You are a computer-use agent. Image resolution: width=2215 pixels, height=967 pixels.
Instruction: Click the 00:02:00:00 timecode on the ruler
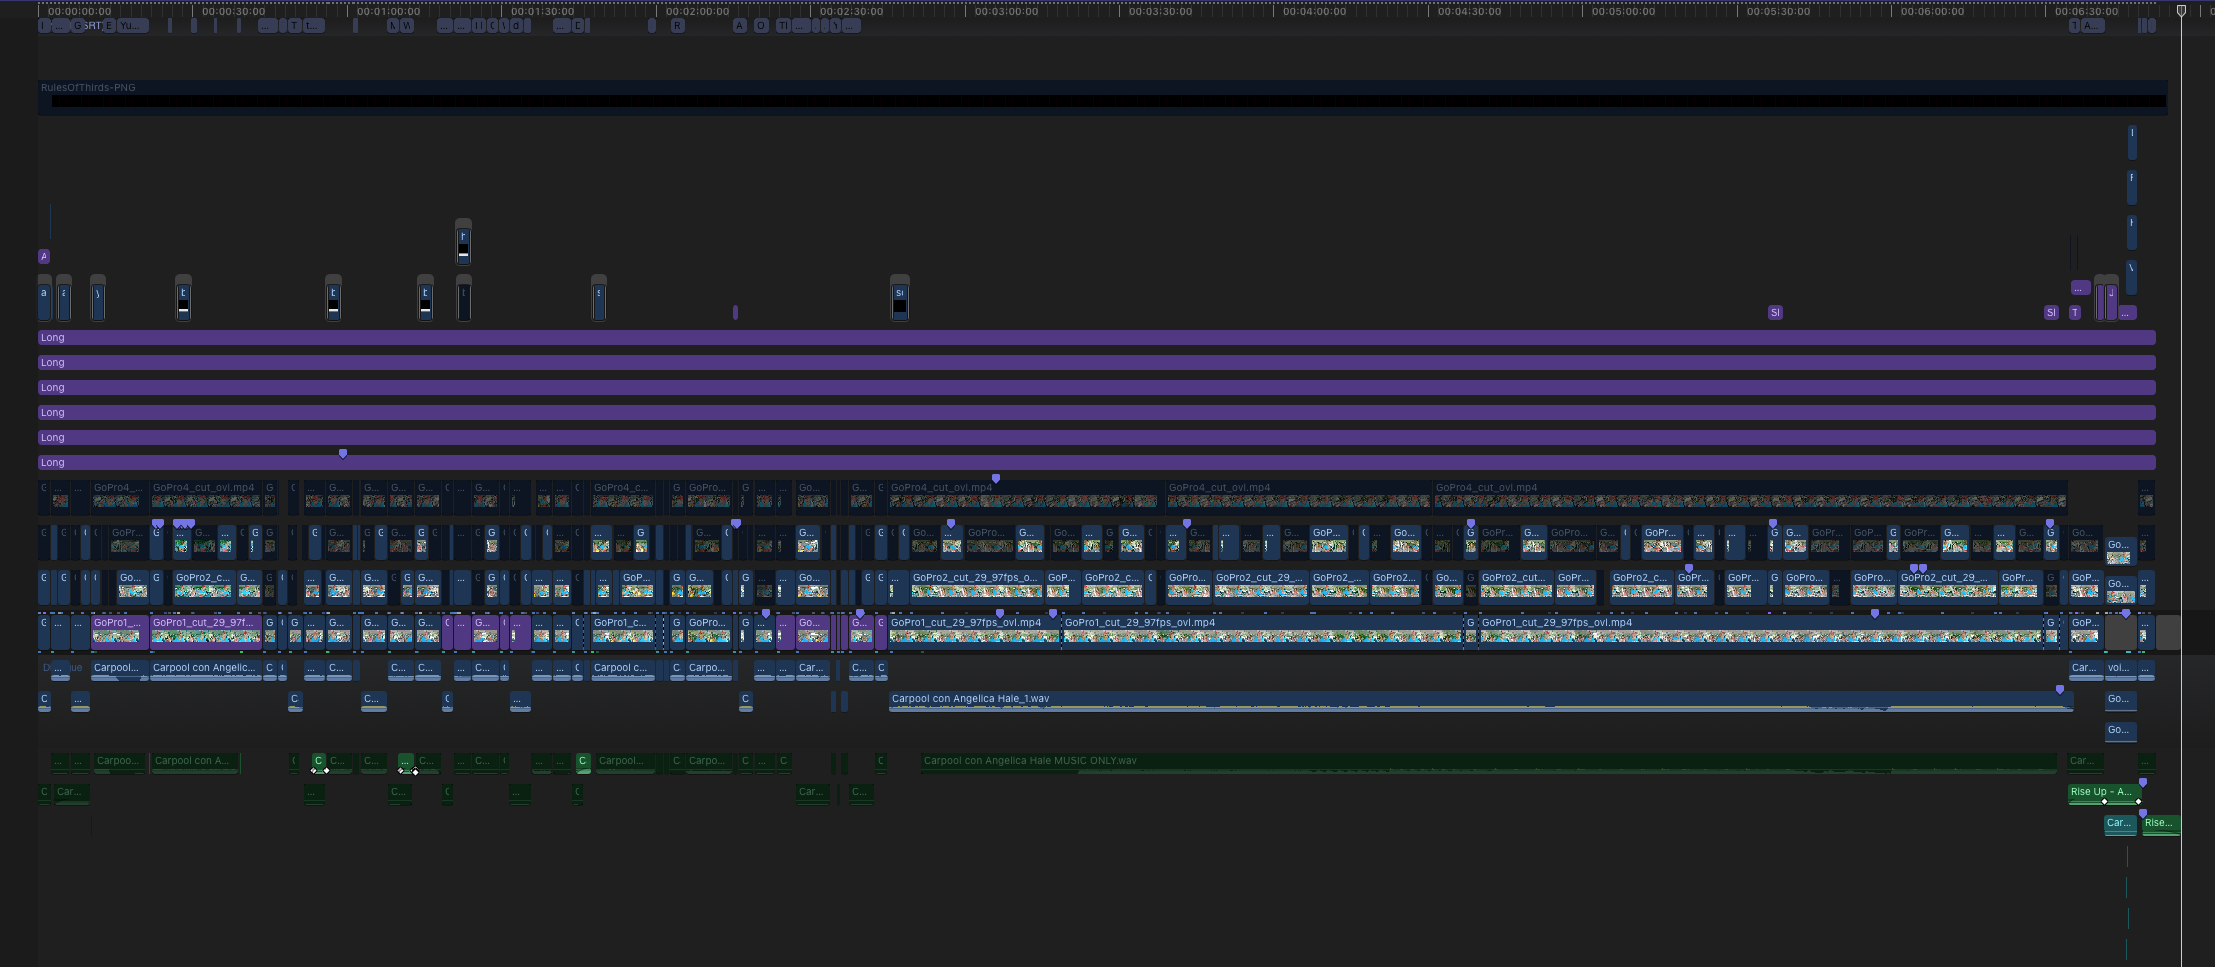pos(698,12)
